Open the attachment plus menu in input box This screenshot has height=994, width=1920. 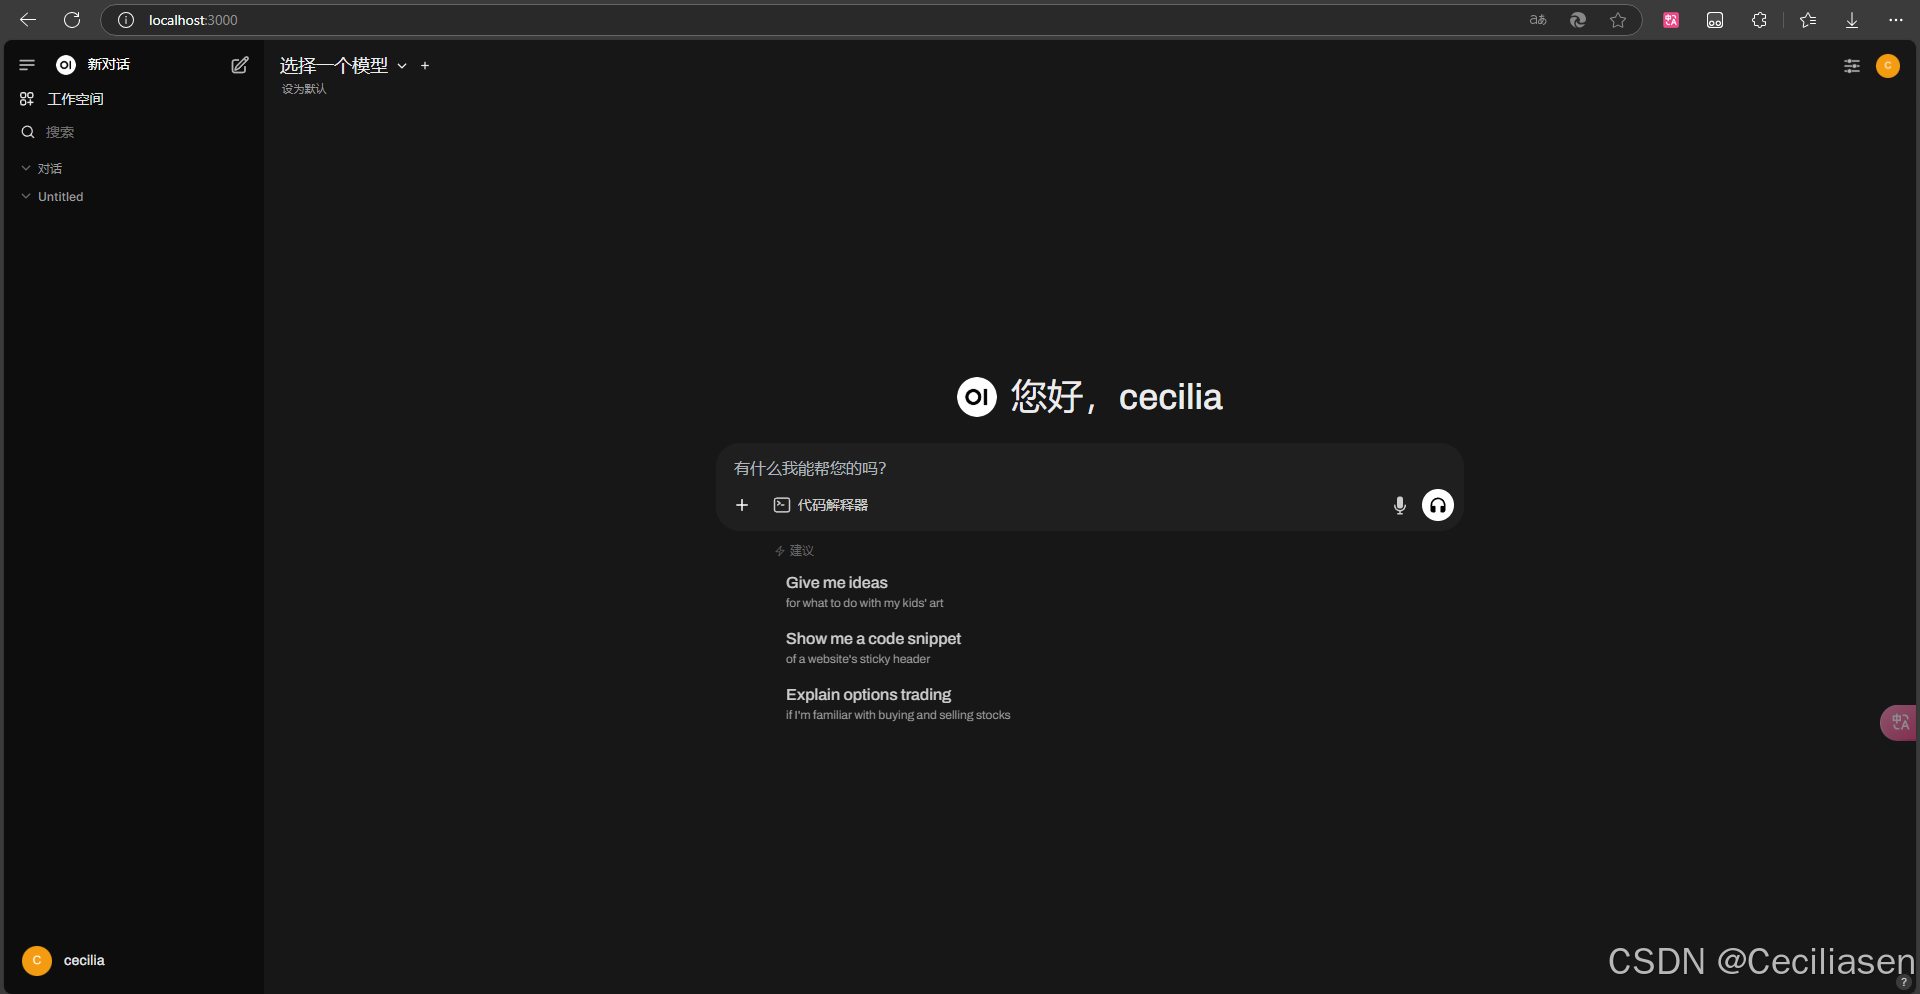[x=742, y=505]
